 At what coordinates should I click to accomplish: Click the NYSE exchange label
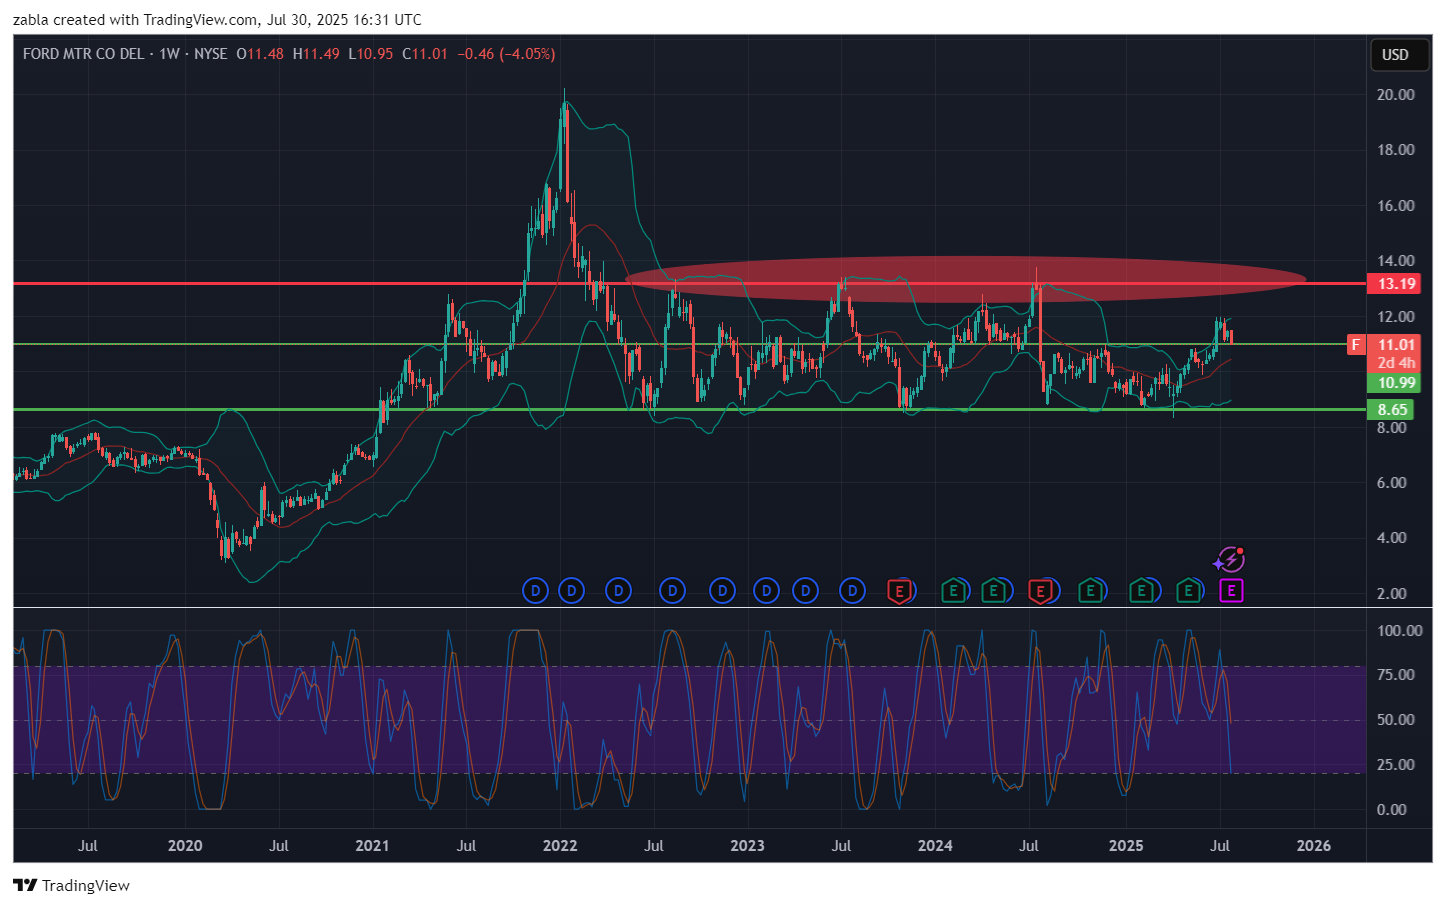coord(210,54)
